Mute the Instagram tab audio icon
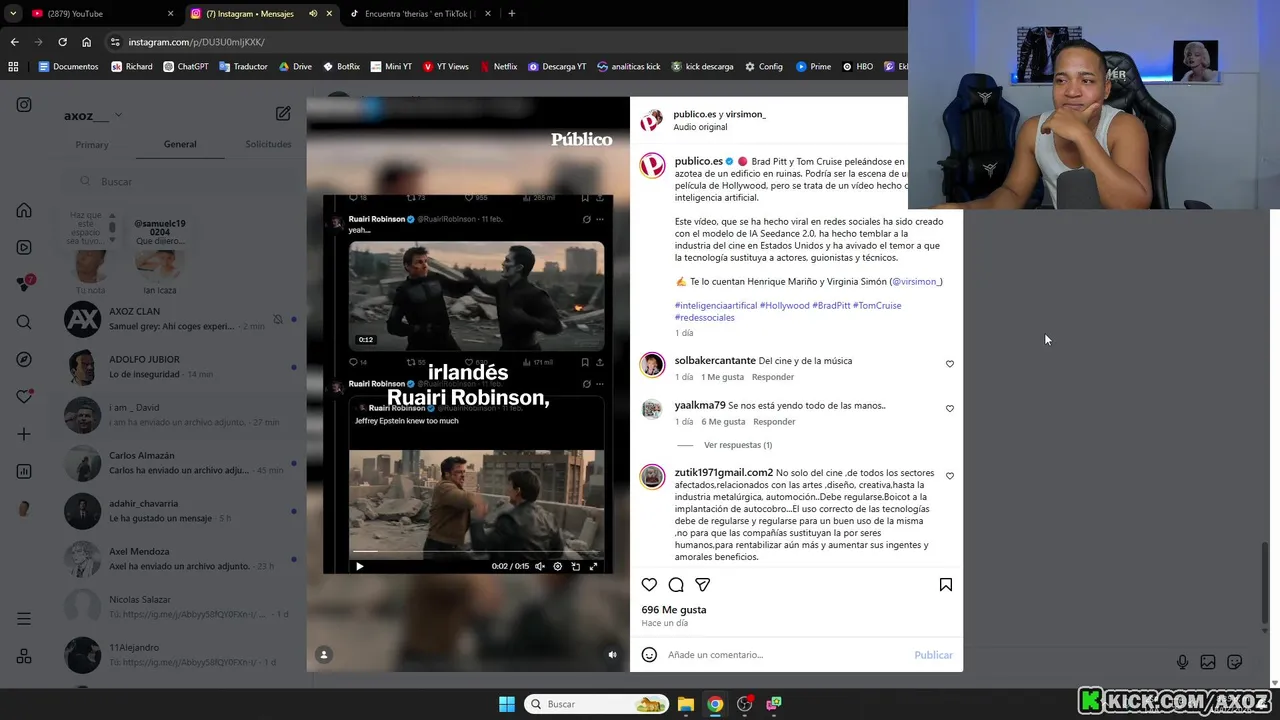The width and height of the screenshot is (1280, 720). tap(313, 14)
